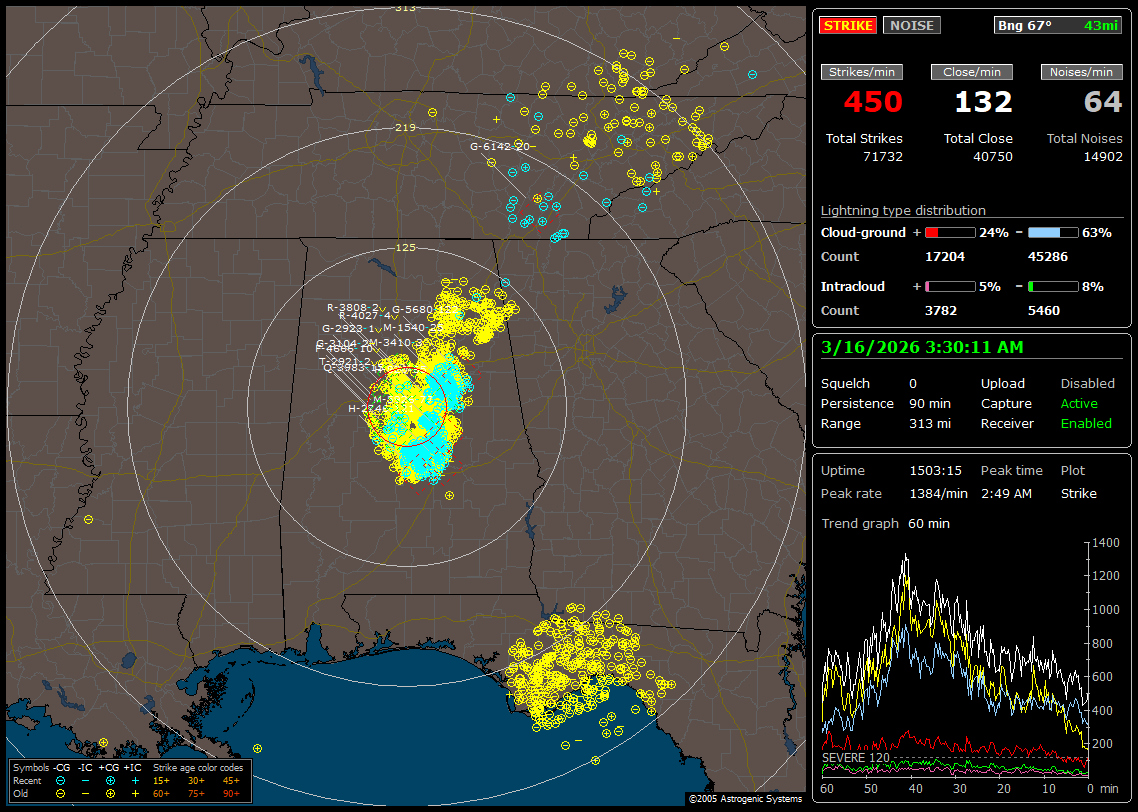Click the Noises/min label button

coord(1081,72)
